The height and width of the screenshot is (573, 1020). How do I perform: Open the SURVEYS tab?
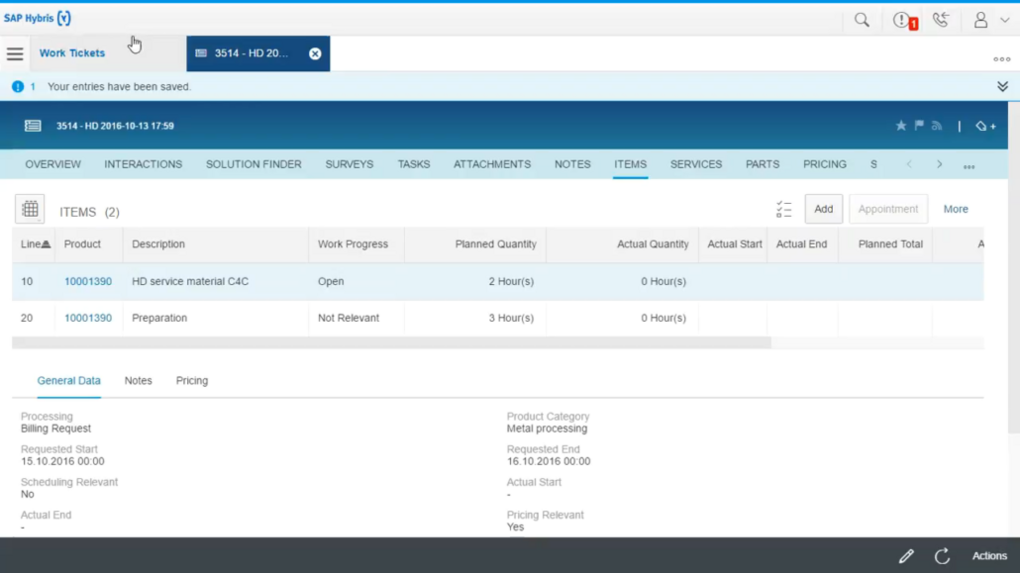(349, 165)
